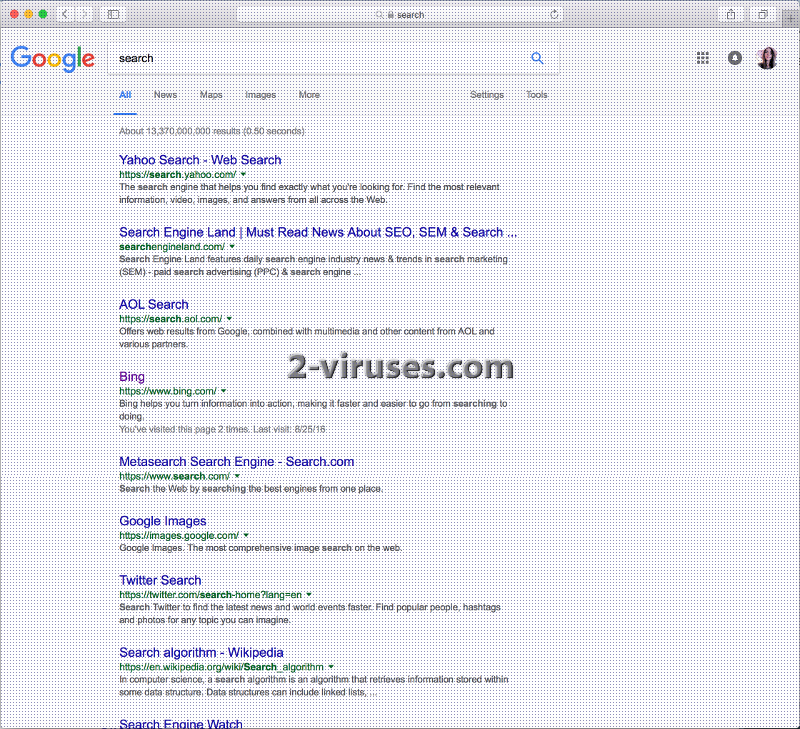Click Safari share icon
The width and height of the screenshot is (800, 729).
click(731, 14)
